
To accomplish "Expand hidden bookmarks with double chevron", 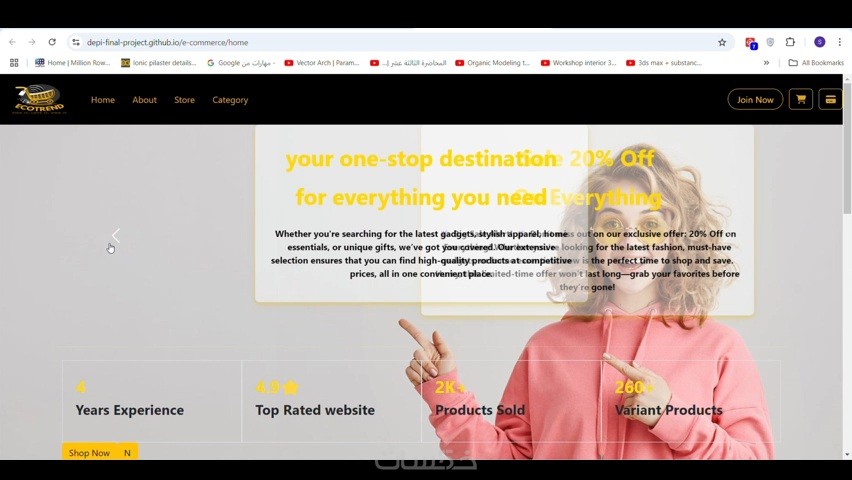I will tap(766, 63).
